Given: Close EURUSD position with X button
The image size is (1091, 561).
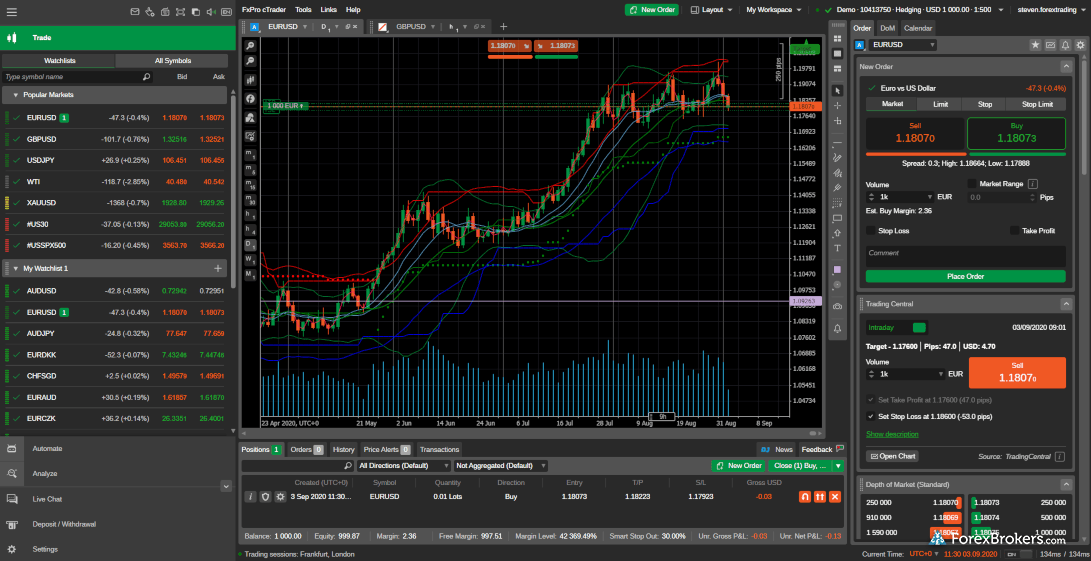Looking at the screenshot, I should 836,497.
